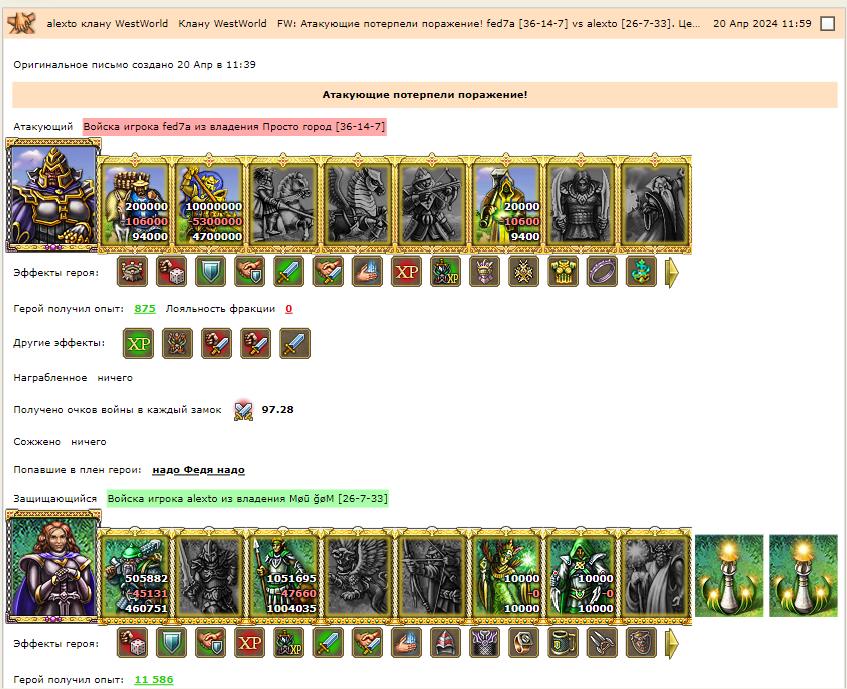Click the ring effect icon in attacker effects
847x689 pixels.
[602, 272]
